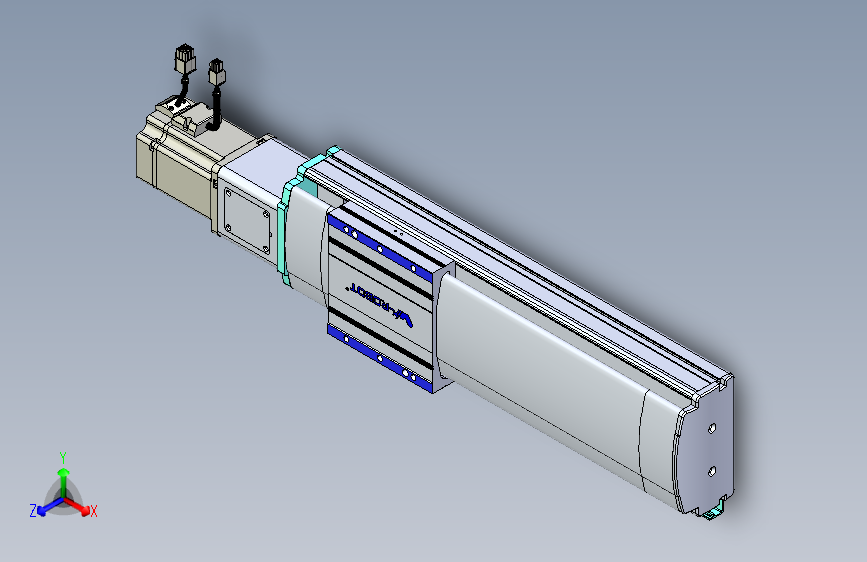Select the upper screw hole on end cap
The height and width of the screenshot is (562, 867).
tap(712, 428)
